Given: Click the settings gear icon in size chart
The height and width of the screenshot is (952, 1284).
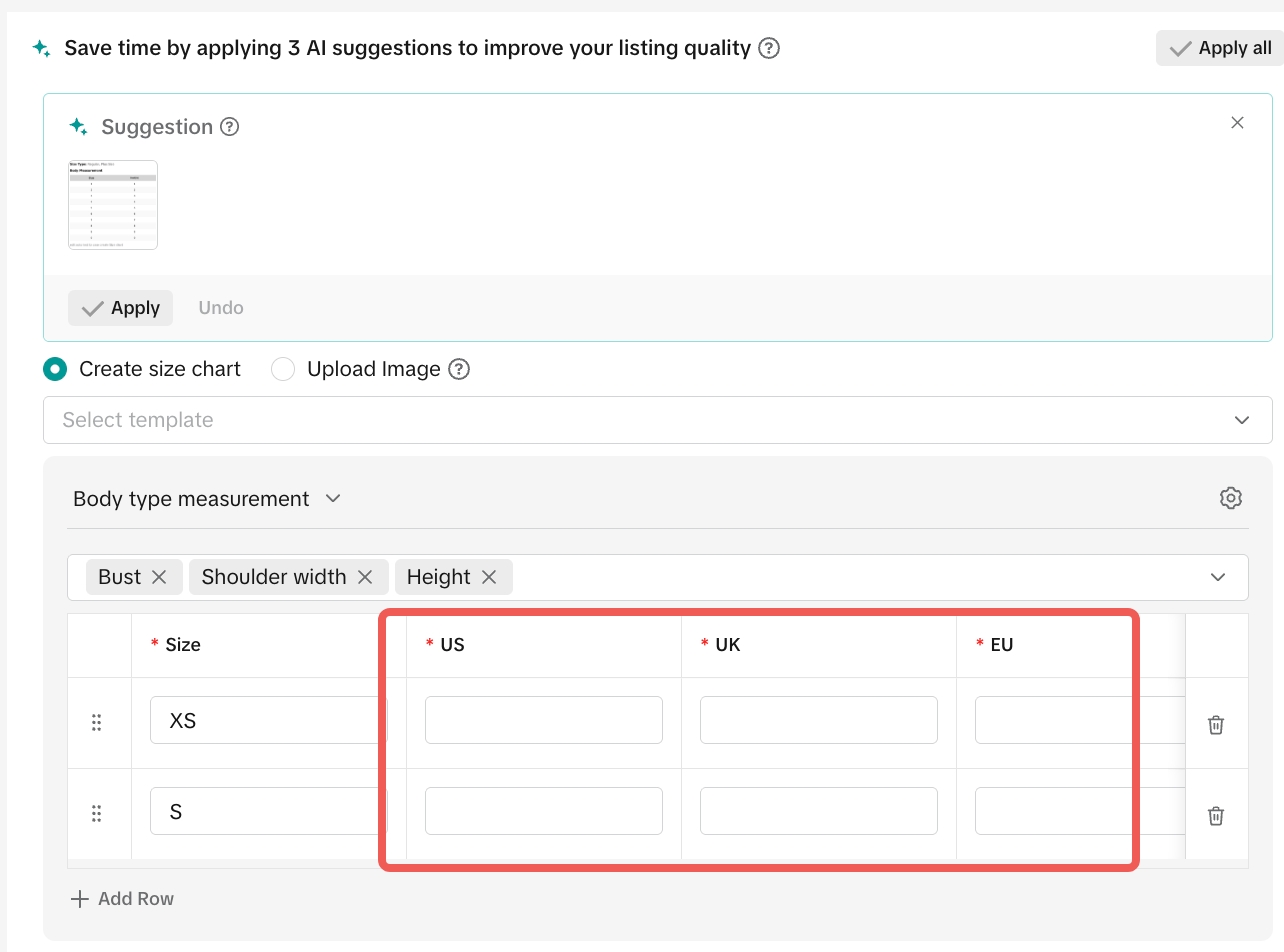Looking at the screenshot, I should (1231, 498).
